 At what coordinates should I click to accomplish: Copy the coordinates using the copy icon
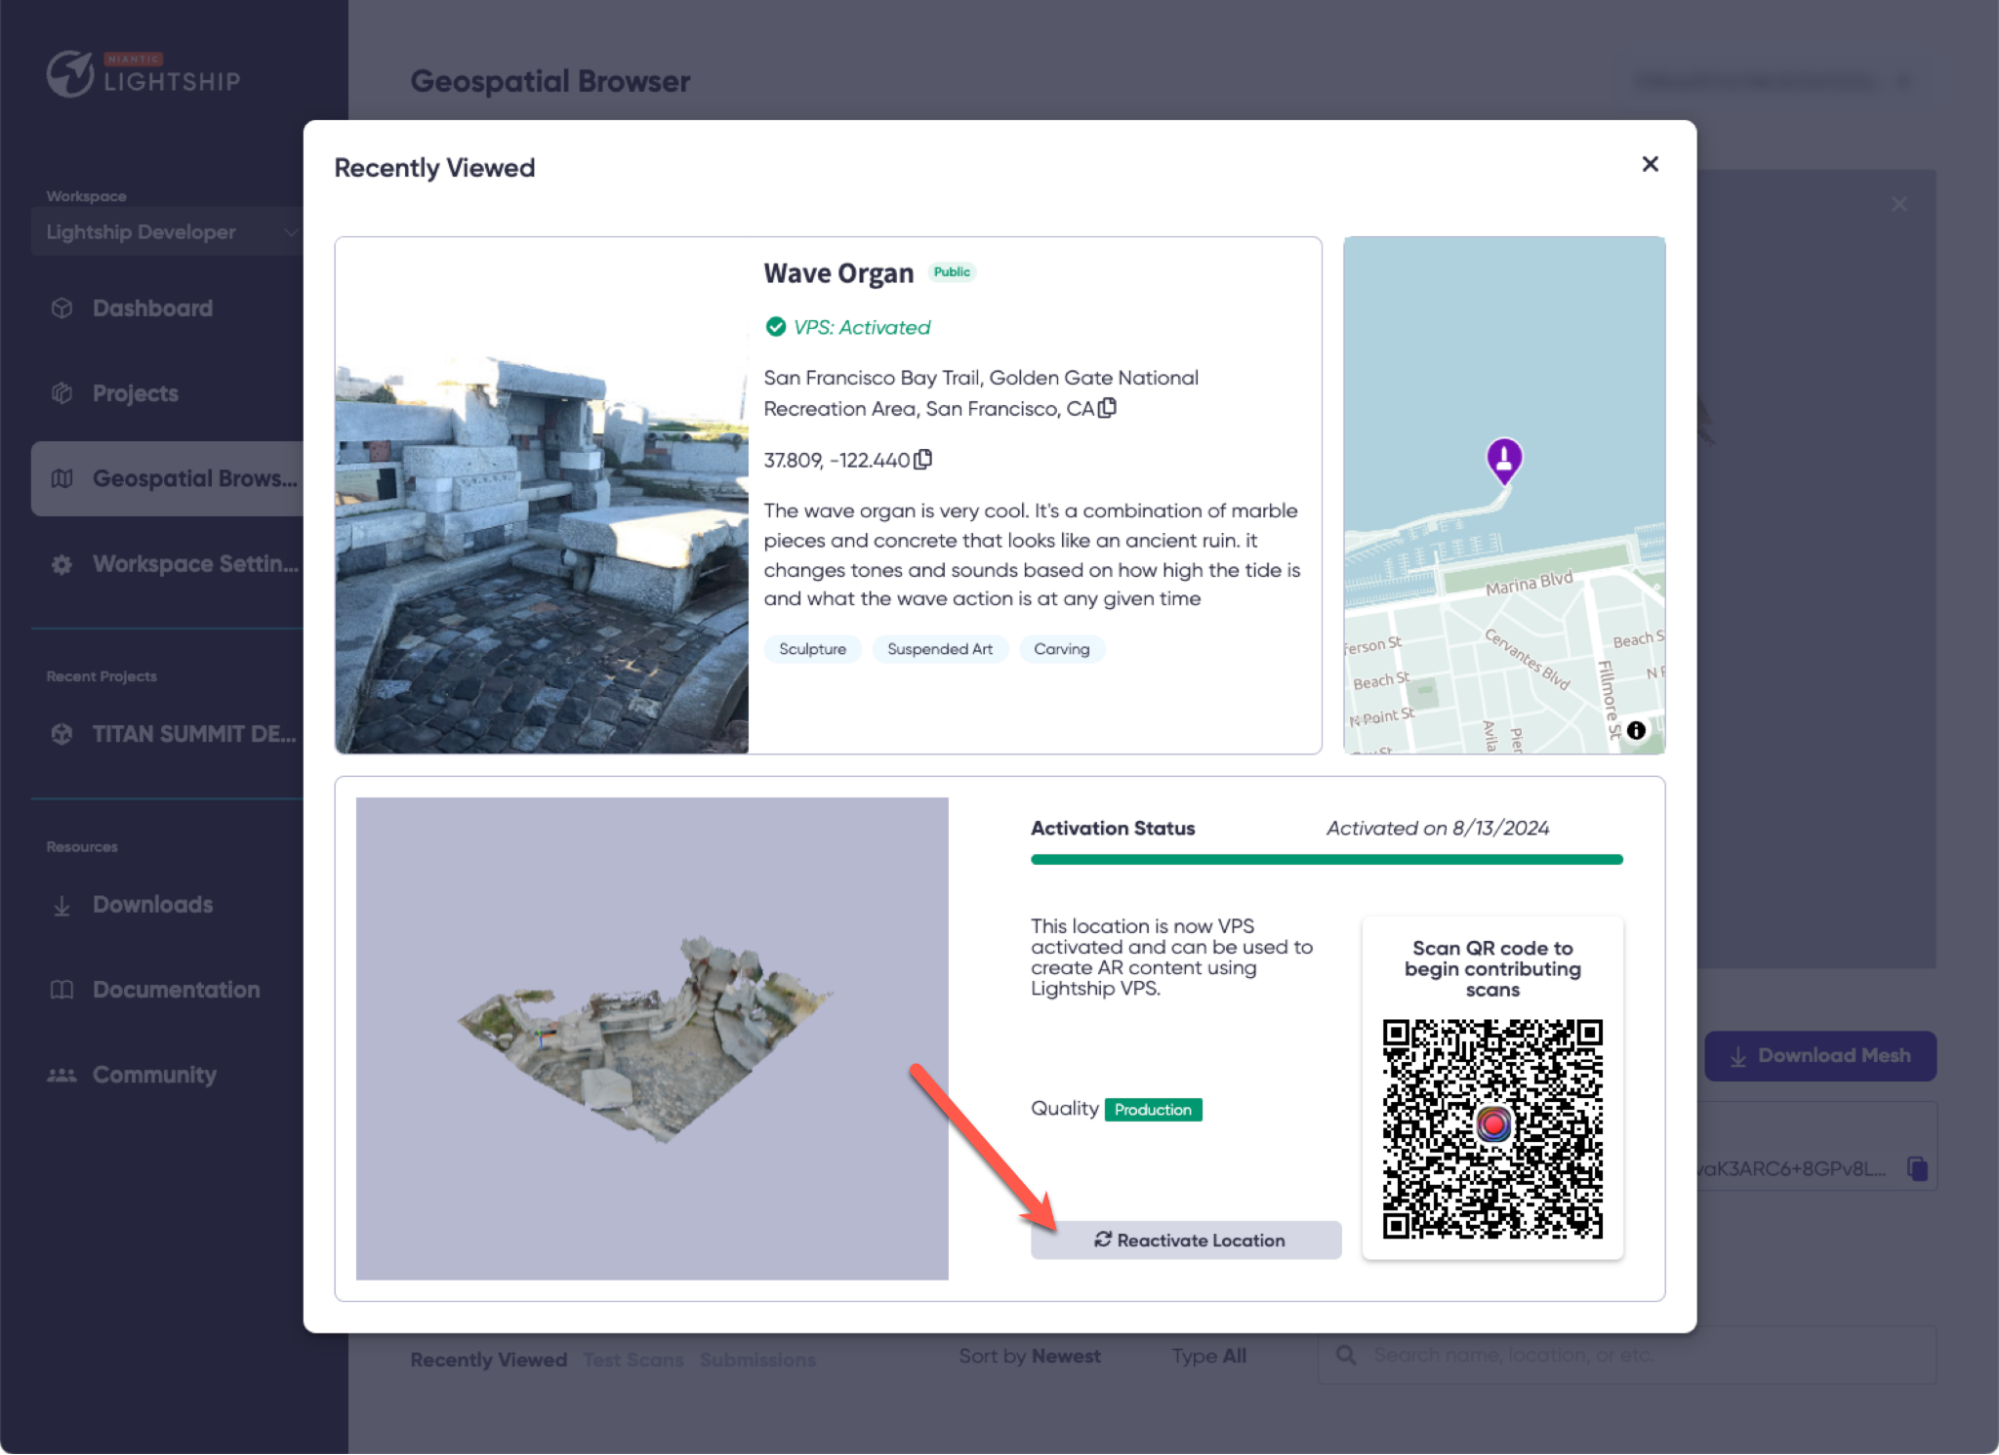coord(921,459)
